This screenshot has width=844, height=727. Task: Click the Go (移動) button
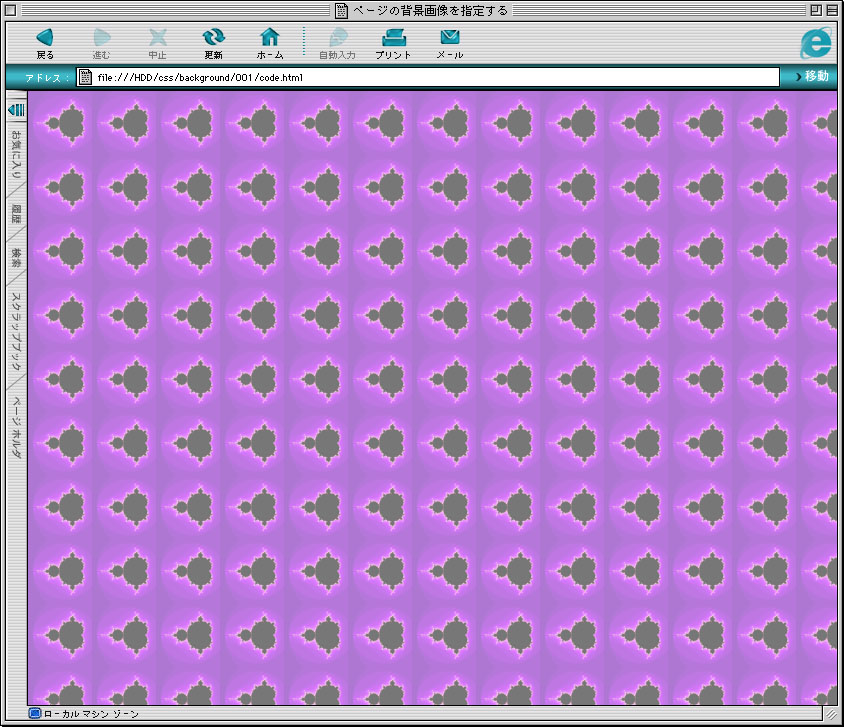point(814,77)
